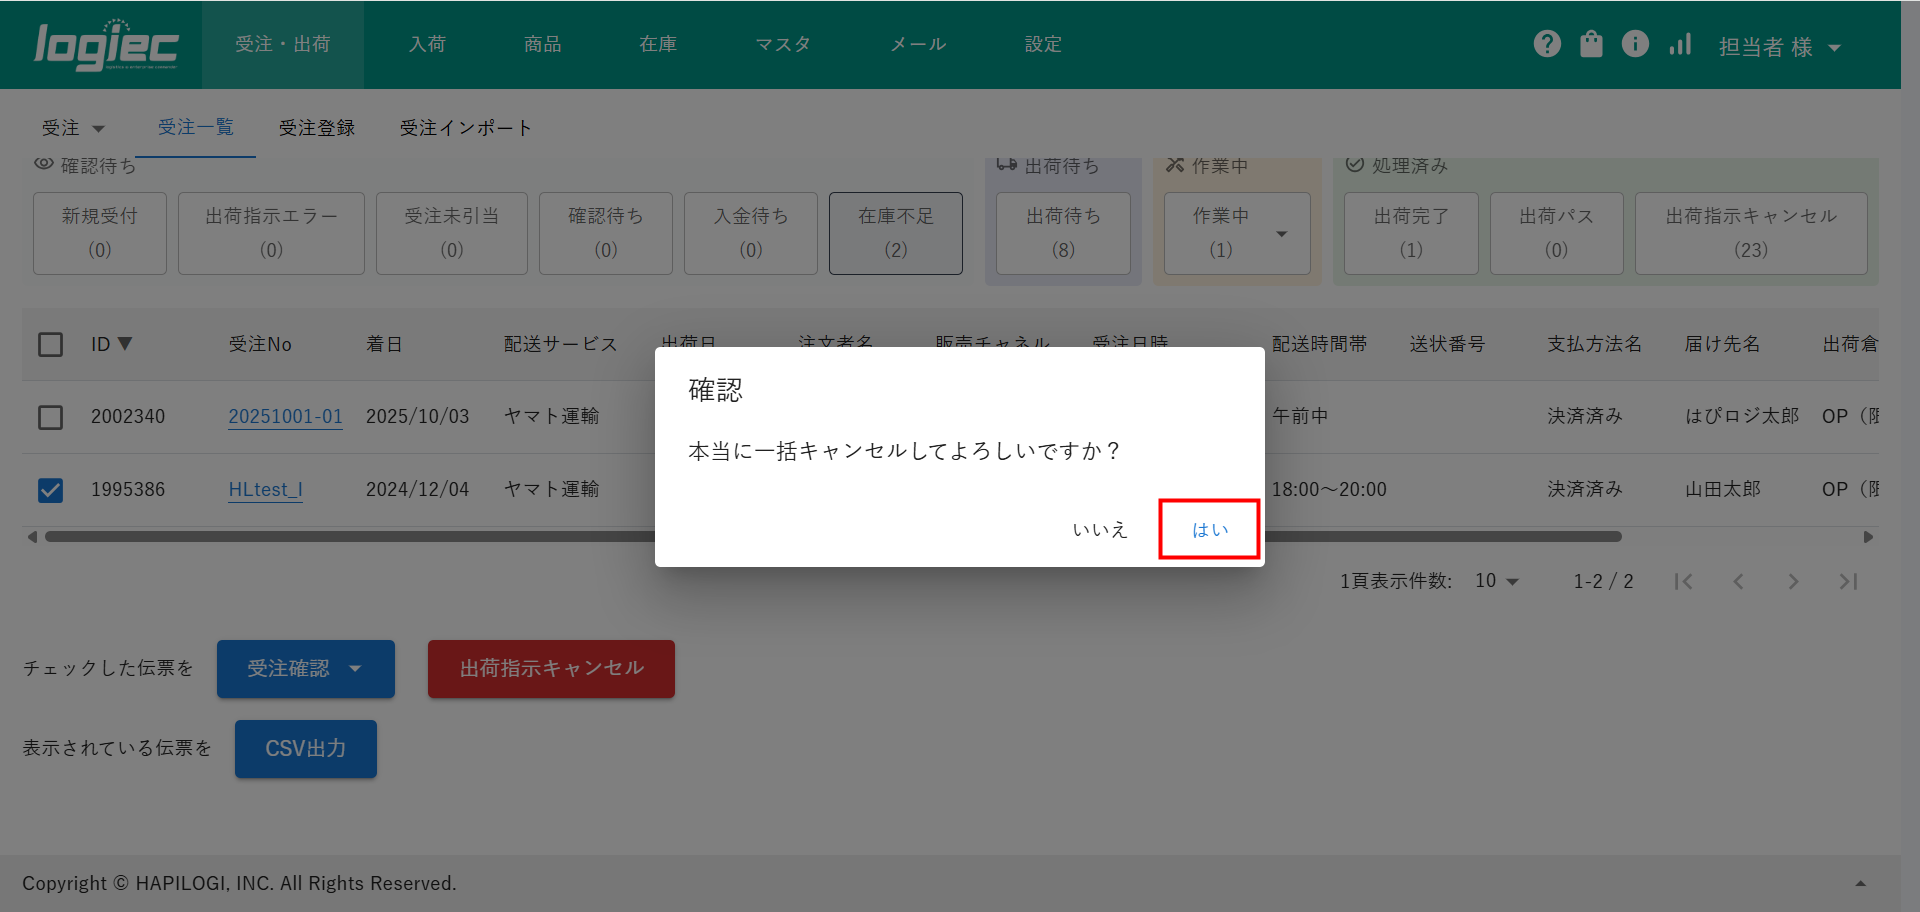Jump to last page pagination icon
The width and height of the screenshot is (1920, 912).
point(1848,581)
